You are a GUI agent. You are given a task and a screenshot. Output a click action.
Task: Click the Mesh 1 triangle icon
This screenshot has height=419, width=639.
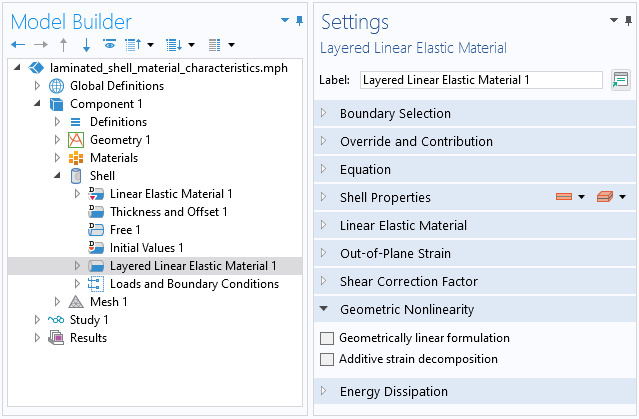point(76,302)
